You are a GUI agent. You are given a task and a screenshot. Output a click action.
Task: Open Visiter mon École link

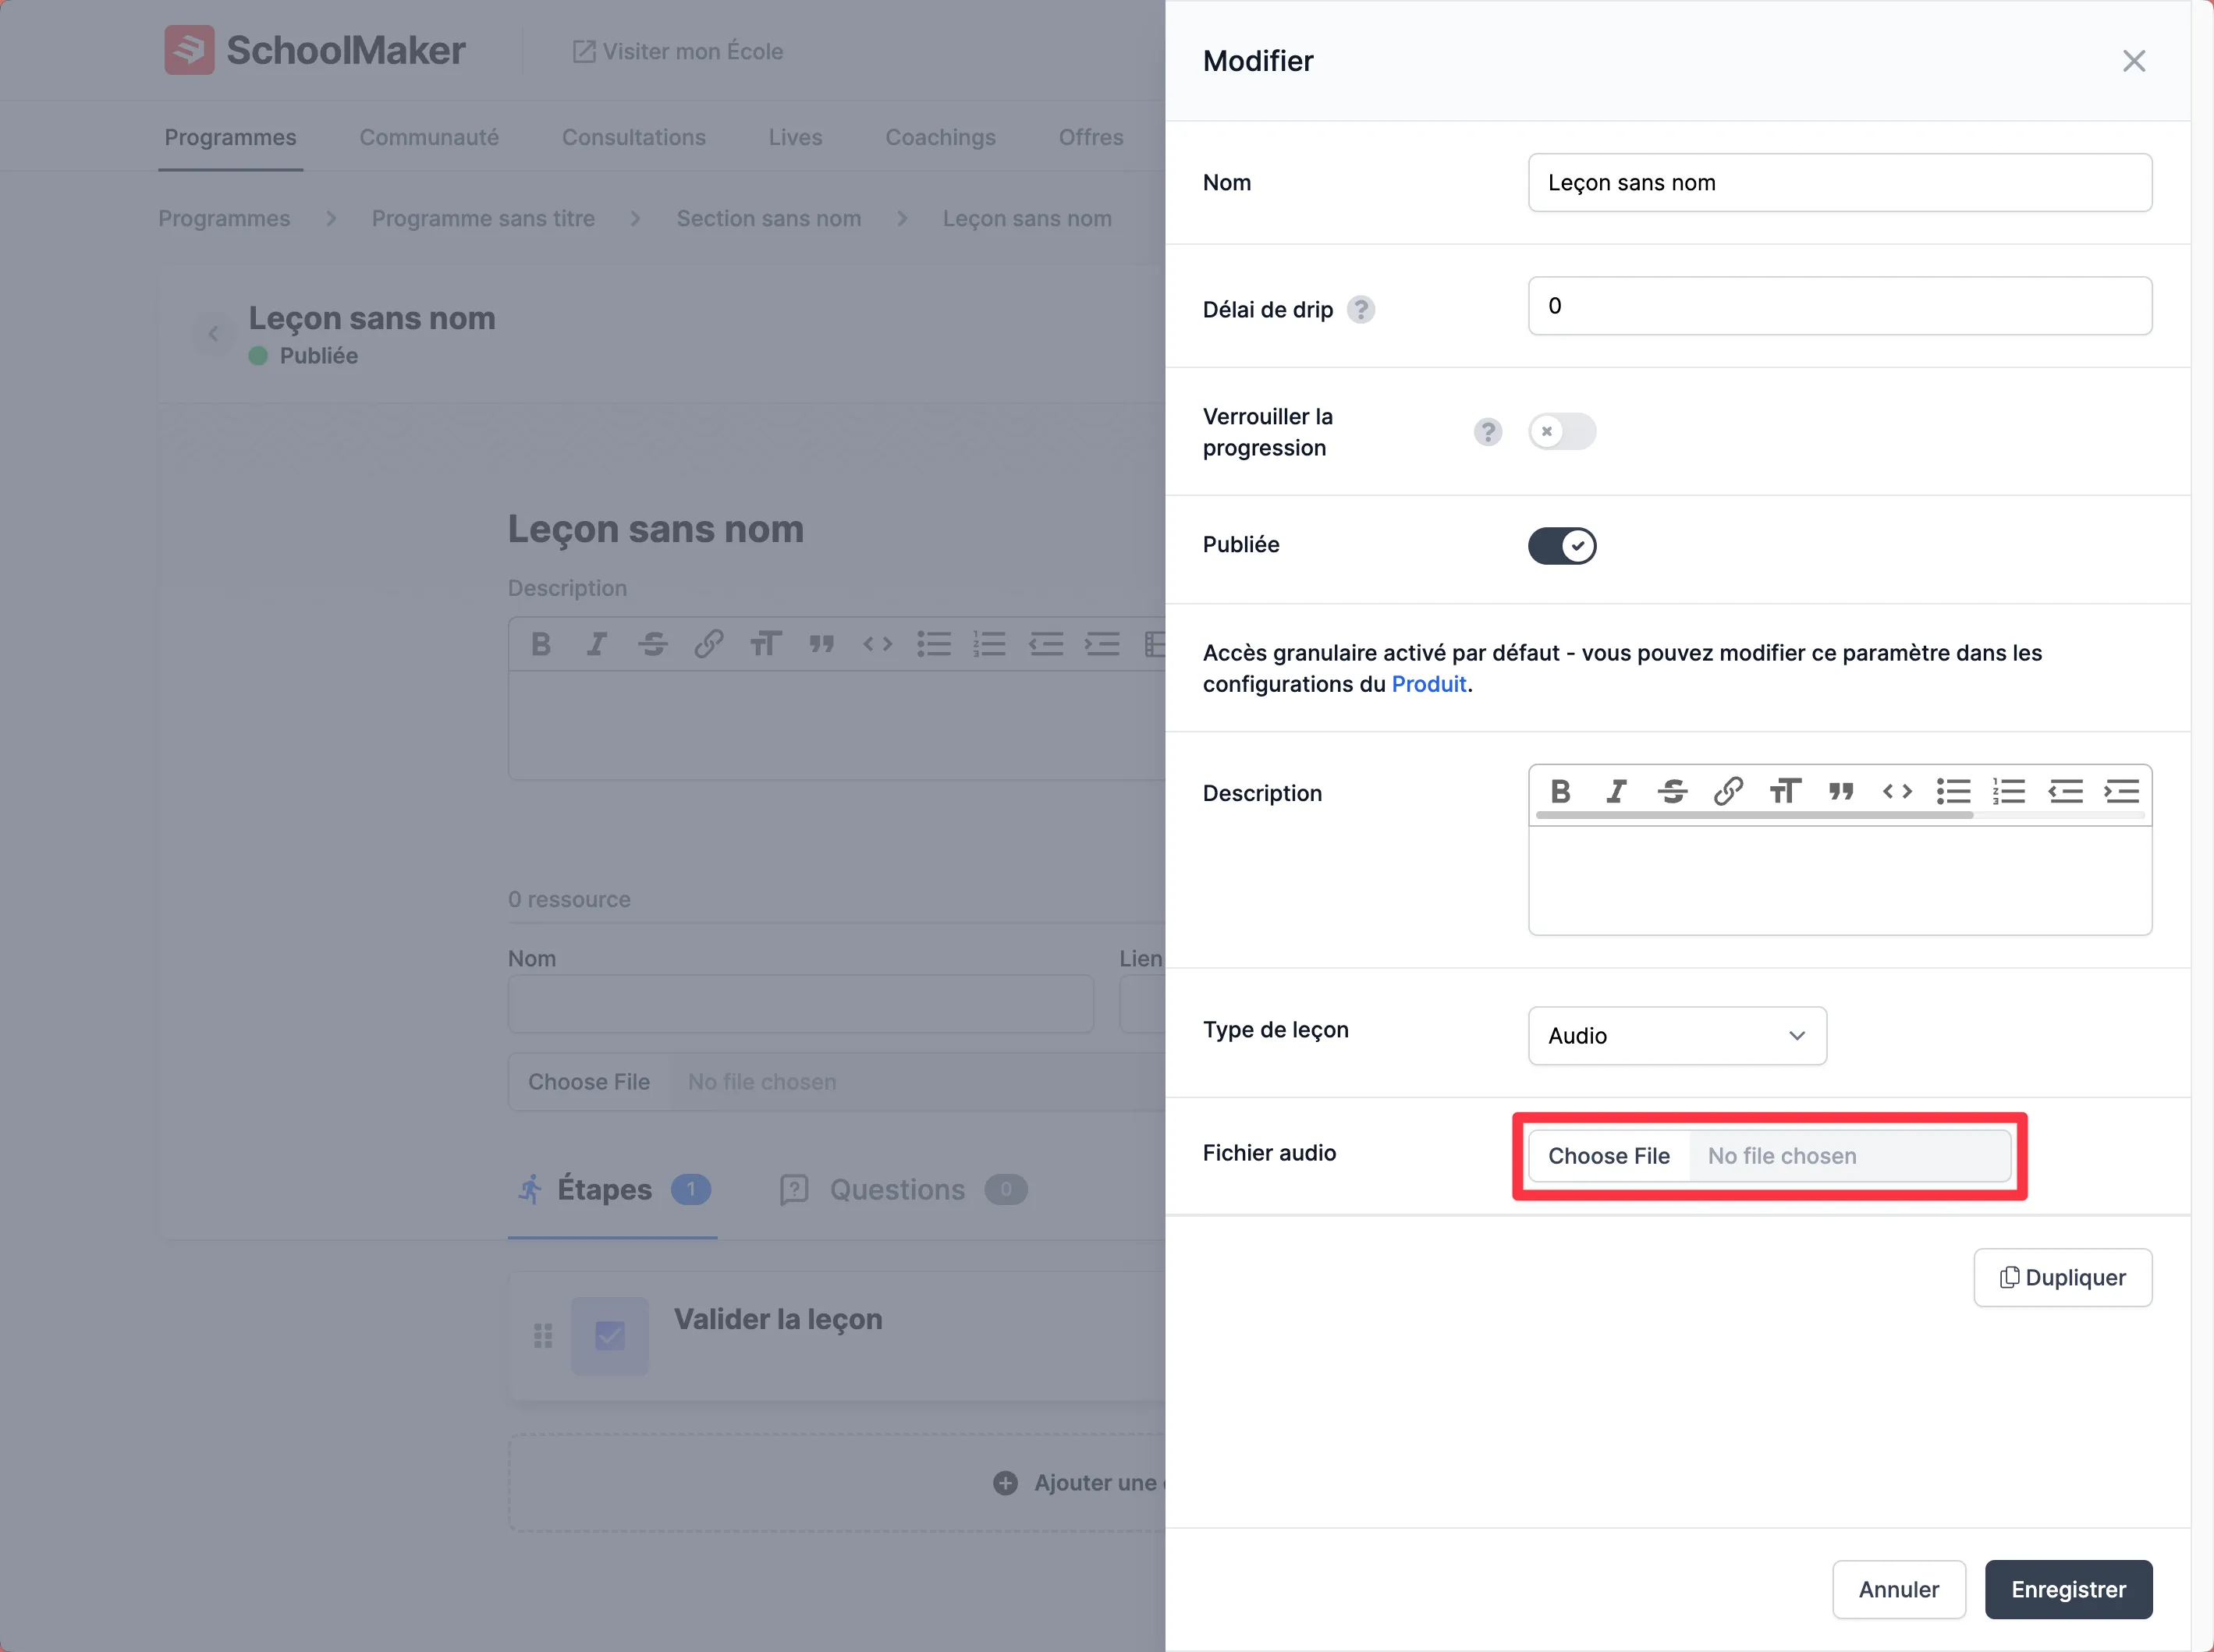[x=677, y=51]
